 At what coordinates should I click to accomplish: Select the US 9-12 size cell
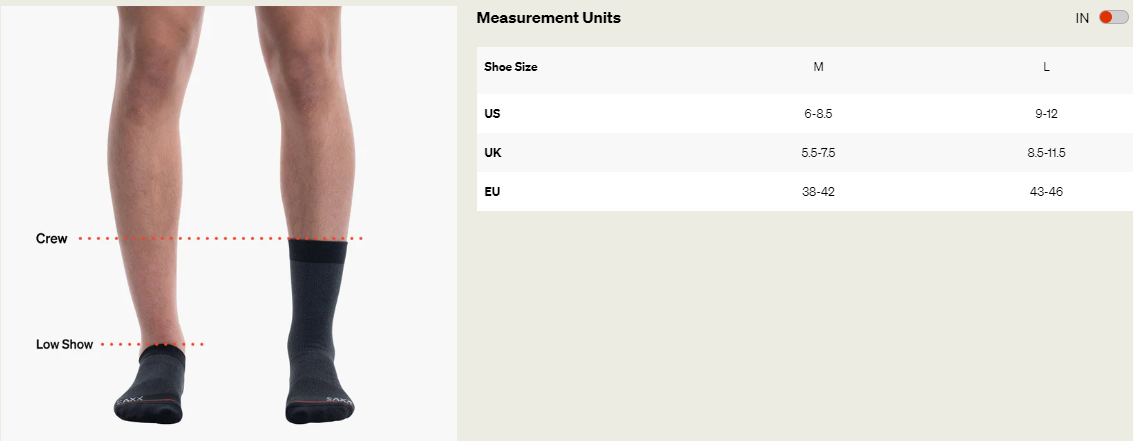1046,114
